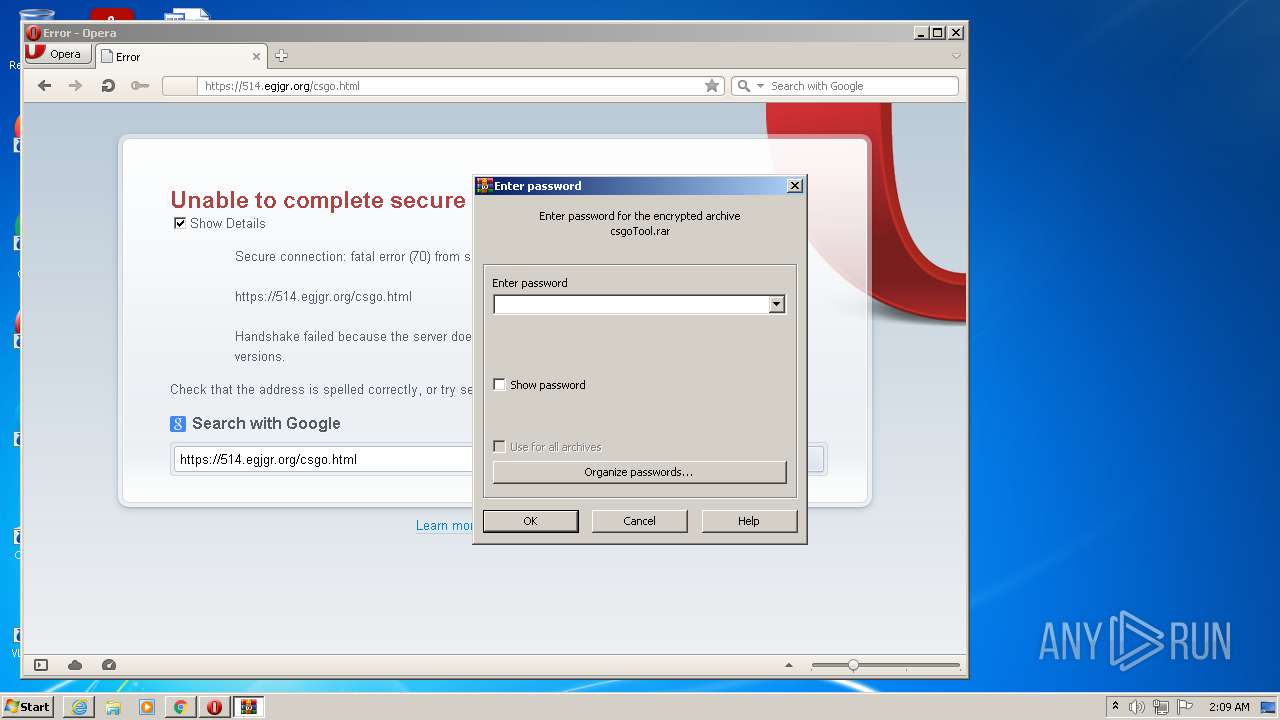This screenshot has width=1280, height=720.
Task: Open a new tab with plus button
Action: (281, 56)
